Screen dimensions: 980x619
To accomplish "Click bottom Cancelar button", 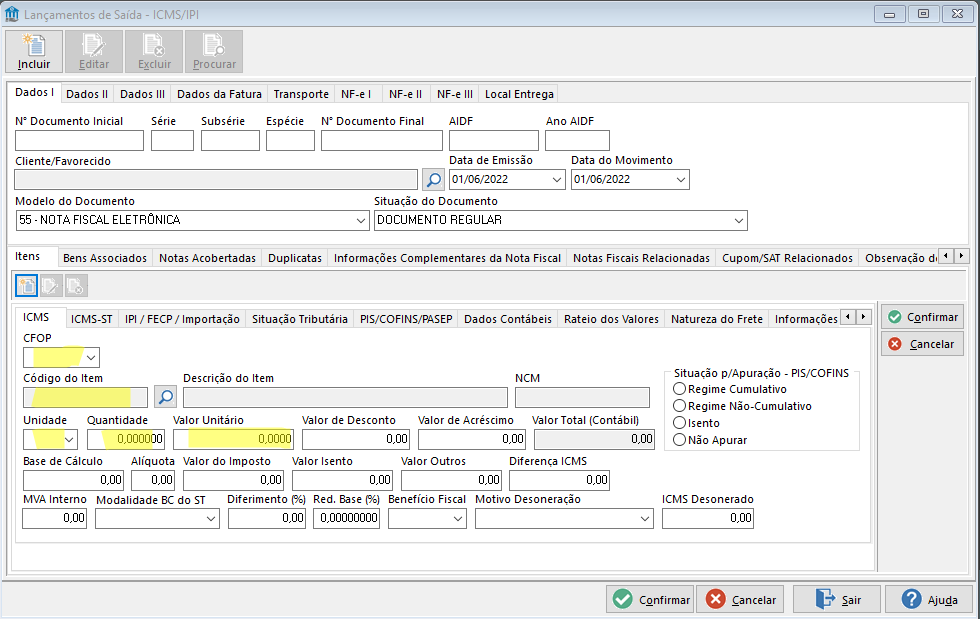I will [x=741, y=600].
